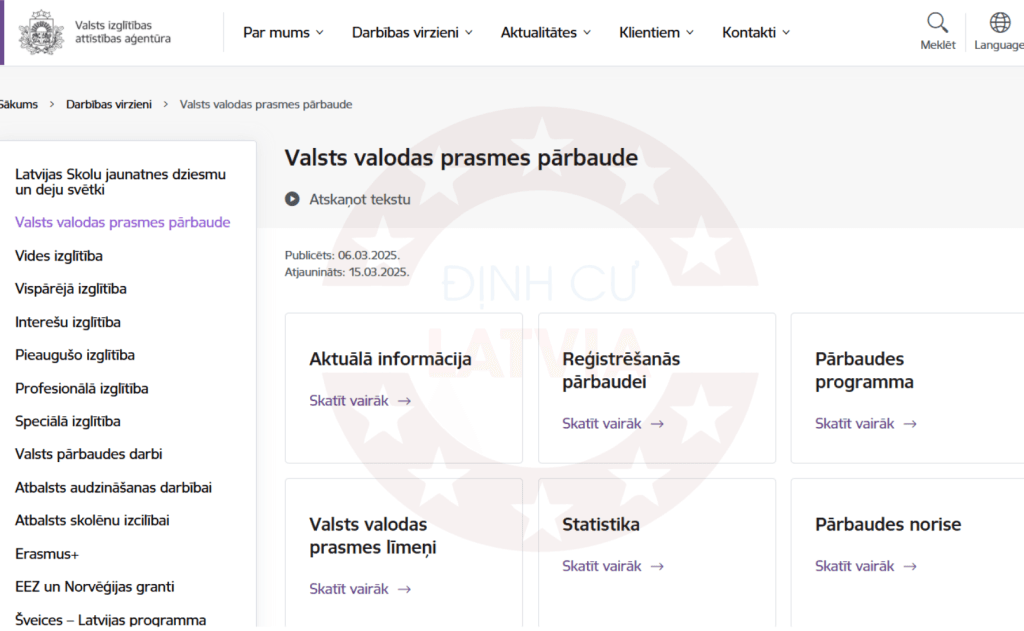This screenshot has height=631, width=1024.
Task: Open the Aktualitātes dropdown menu
Action: (545, 32)
